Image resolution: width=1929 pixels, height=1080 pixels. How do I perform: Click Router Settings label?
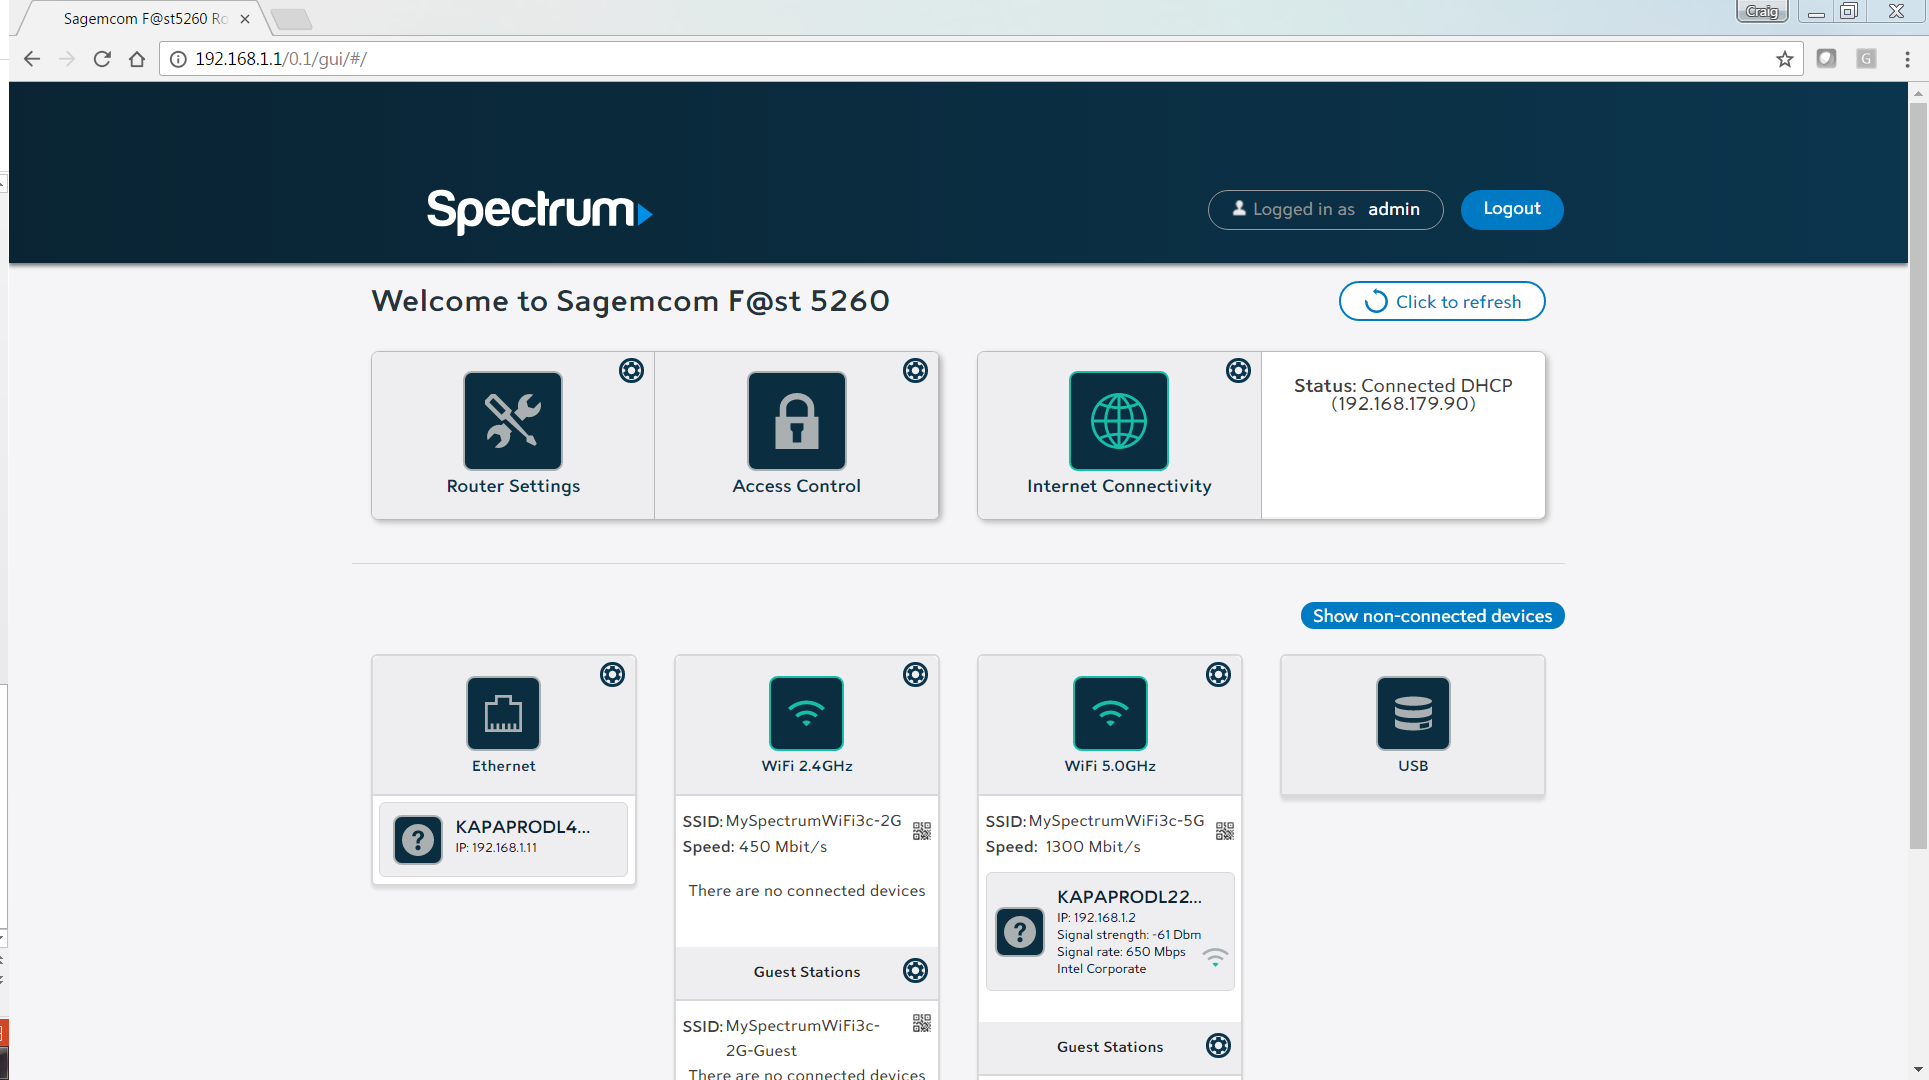(x=513, y=486)
